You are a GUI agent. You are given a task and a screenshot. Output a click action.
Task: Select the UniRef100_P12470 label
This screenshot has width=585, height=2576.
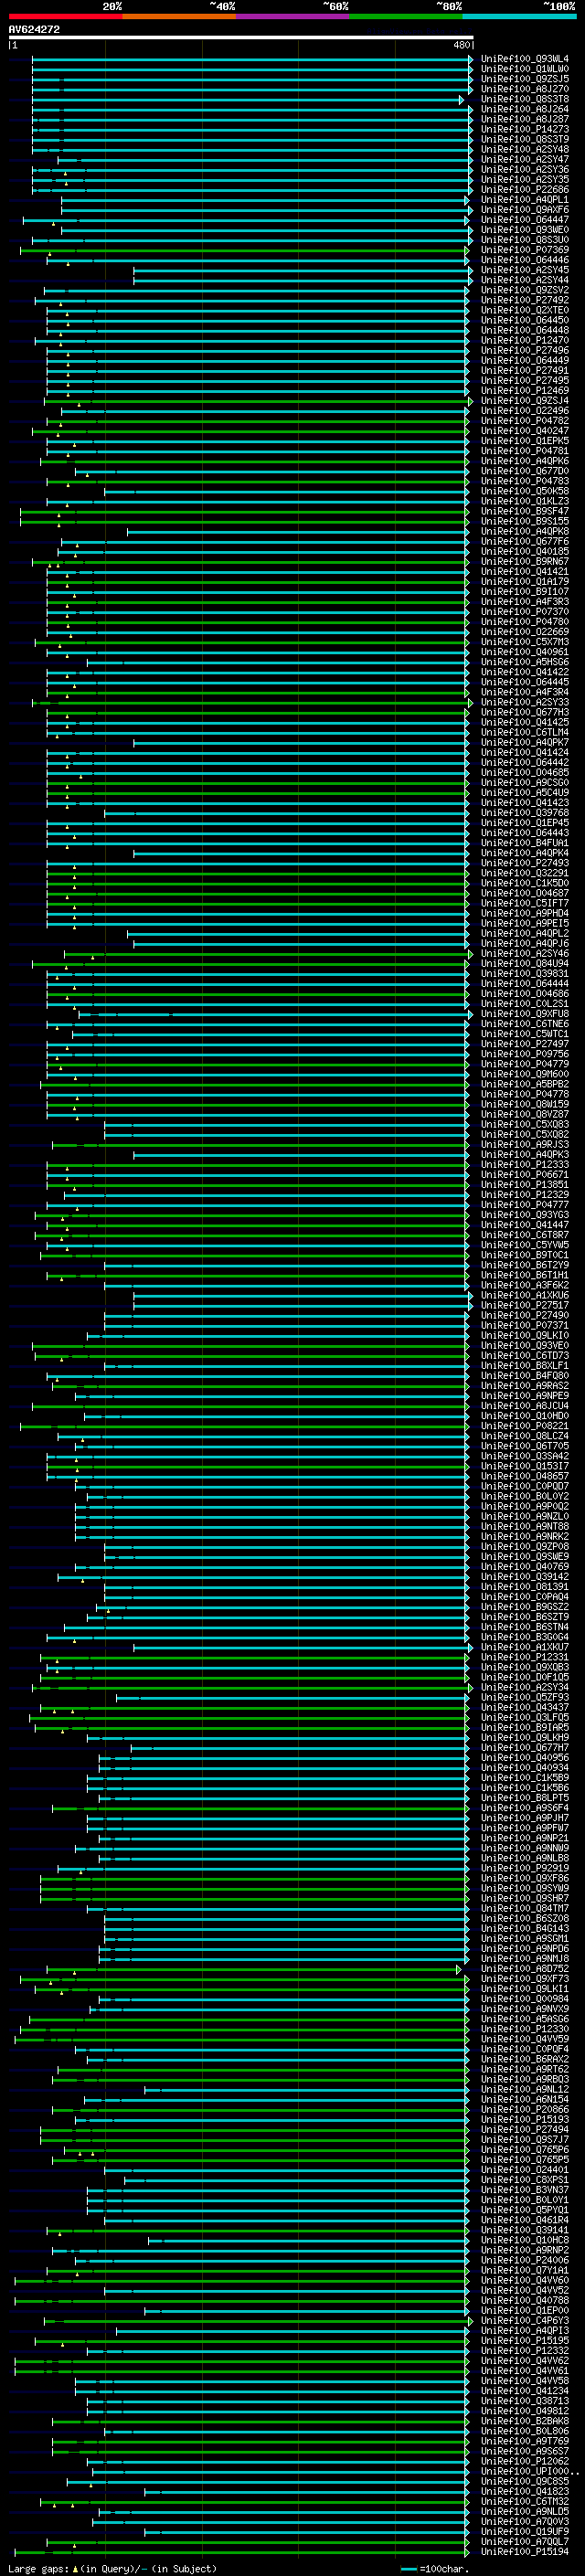tap(525, 341)
